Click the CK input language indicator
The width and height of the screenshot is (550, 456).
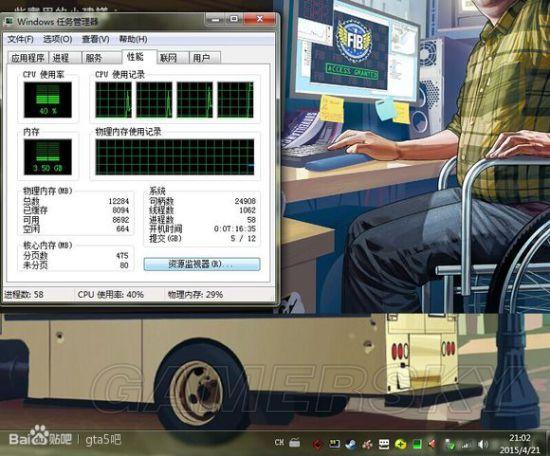coord(279,443)
